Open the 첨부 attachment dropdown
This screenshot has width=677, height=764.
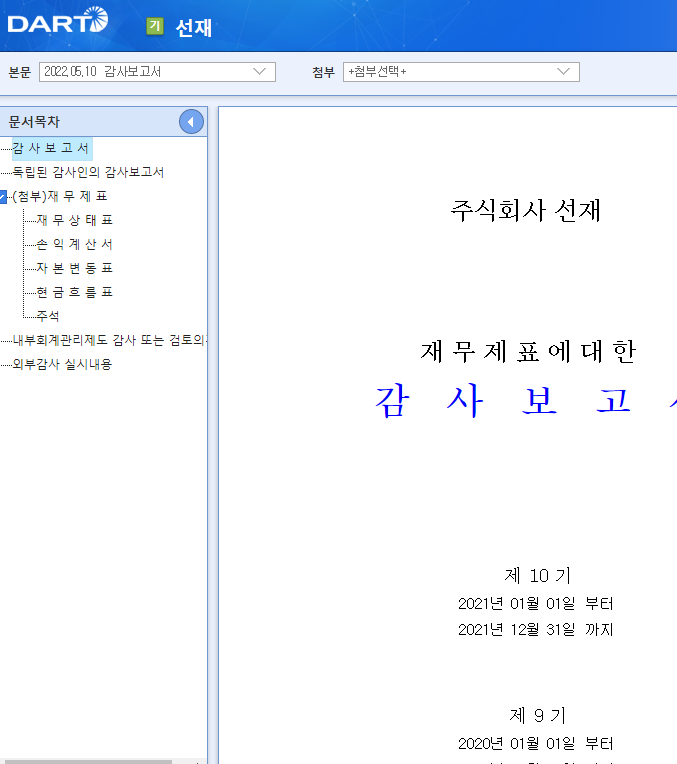[x=461, y=72]
